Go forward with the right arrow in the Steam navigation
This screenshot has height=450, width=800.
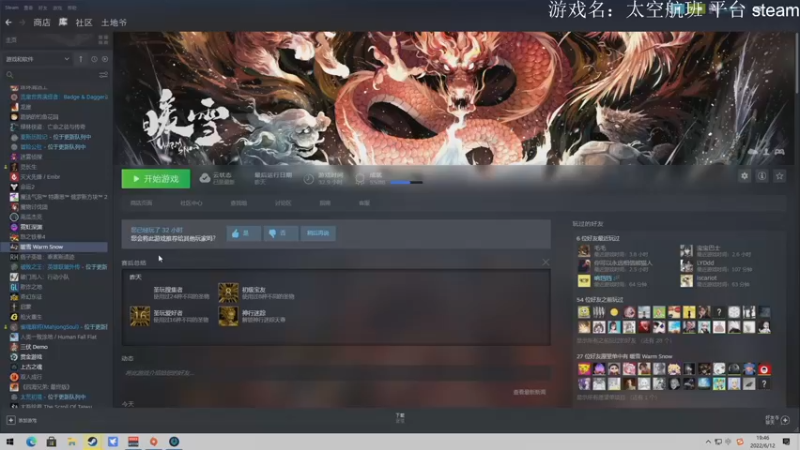point(22,22)
